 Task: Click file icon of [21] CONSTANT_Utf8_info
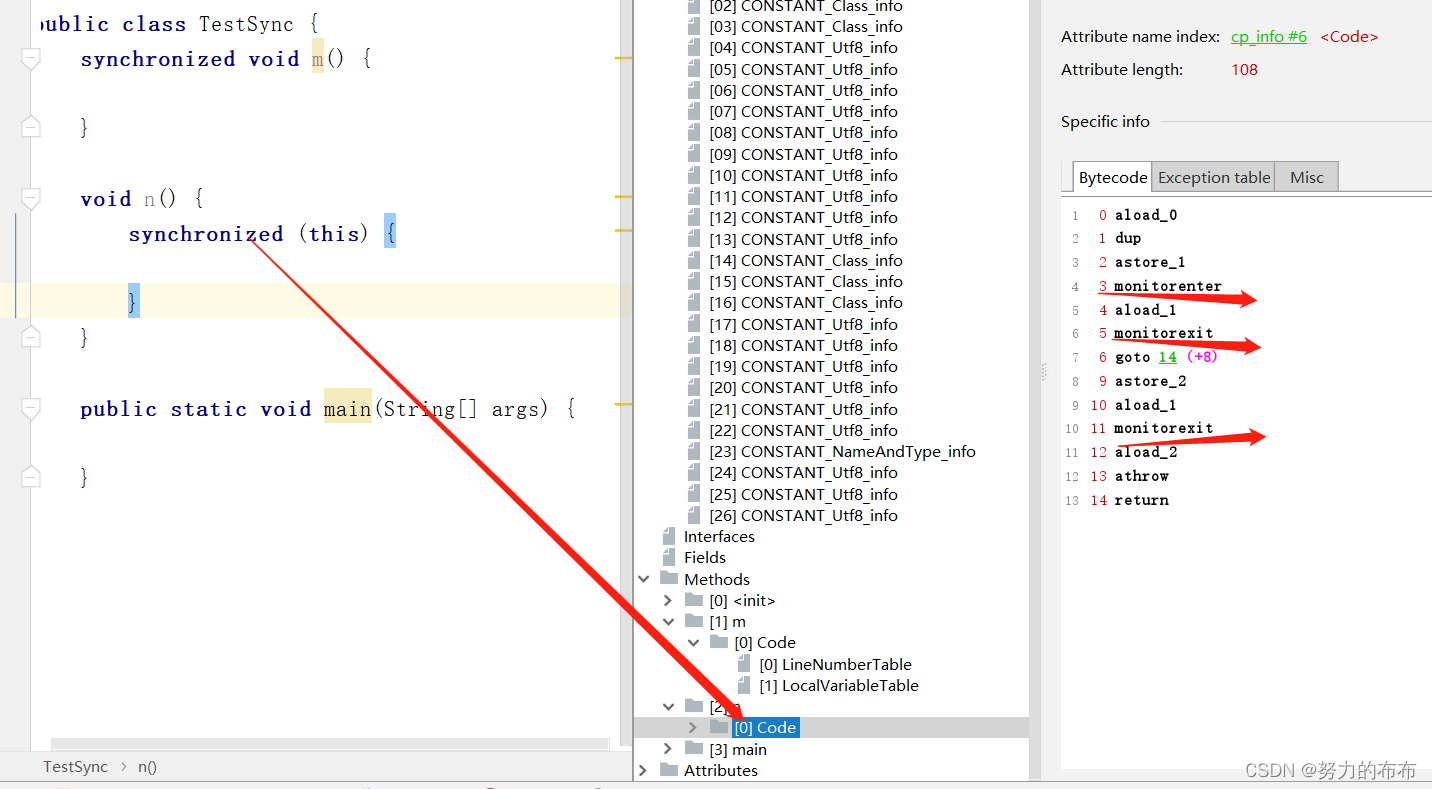[694, 409]
